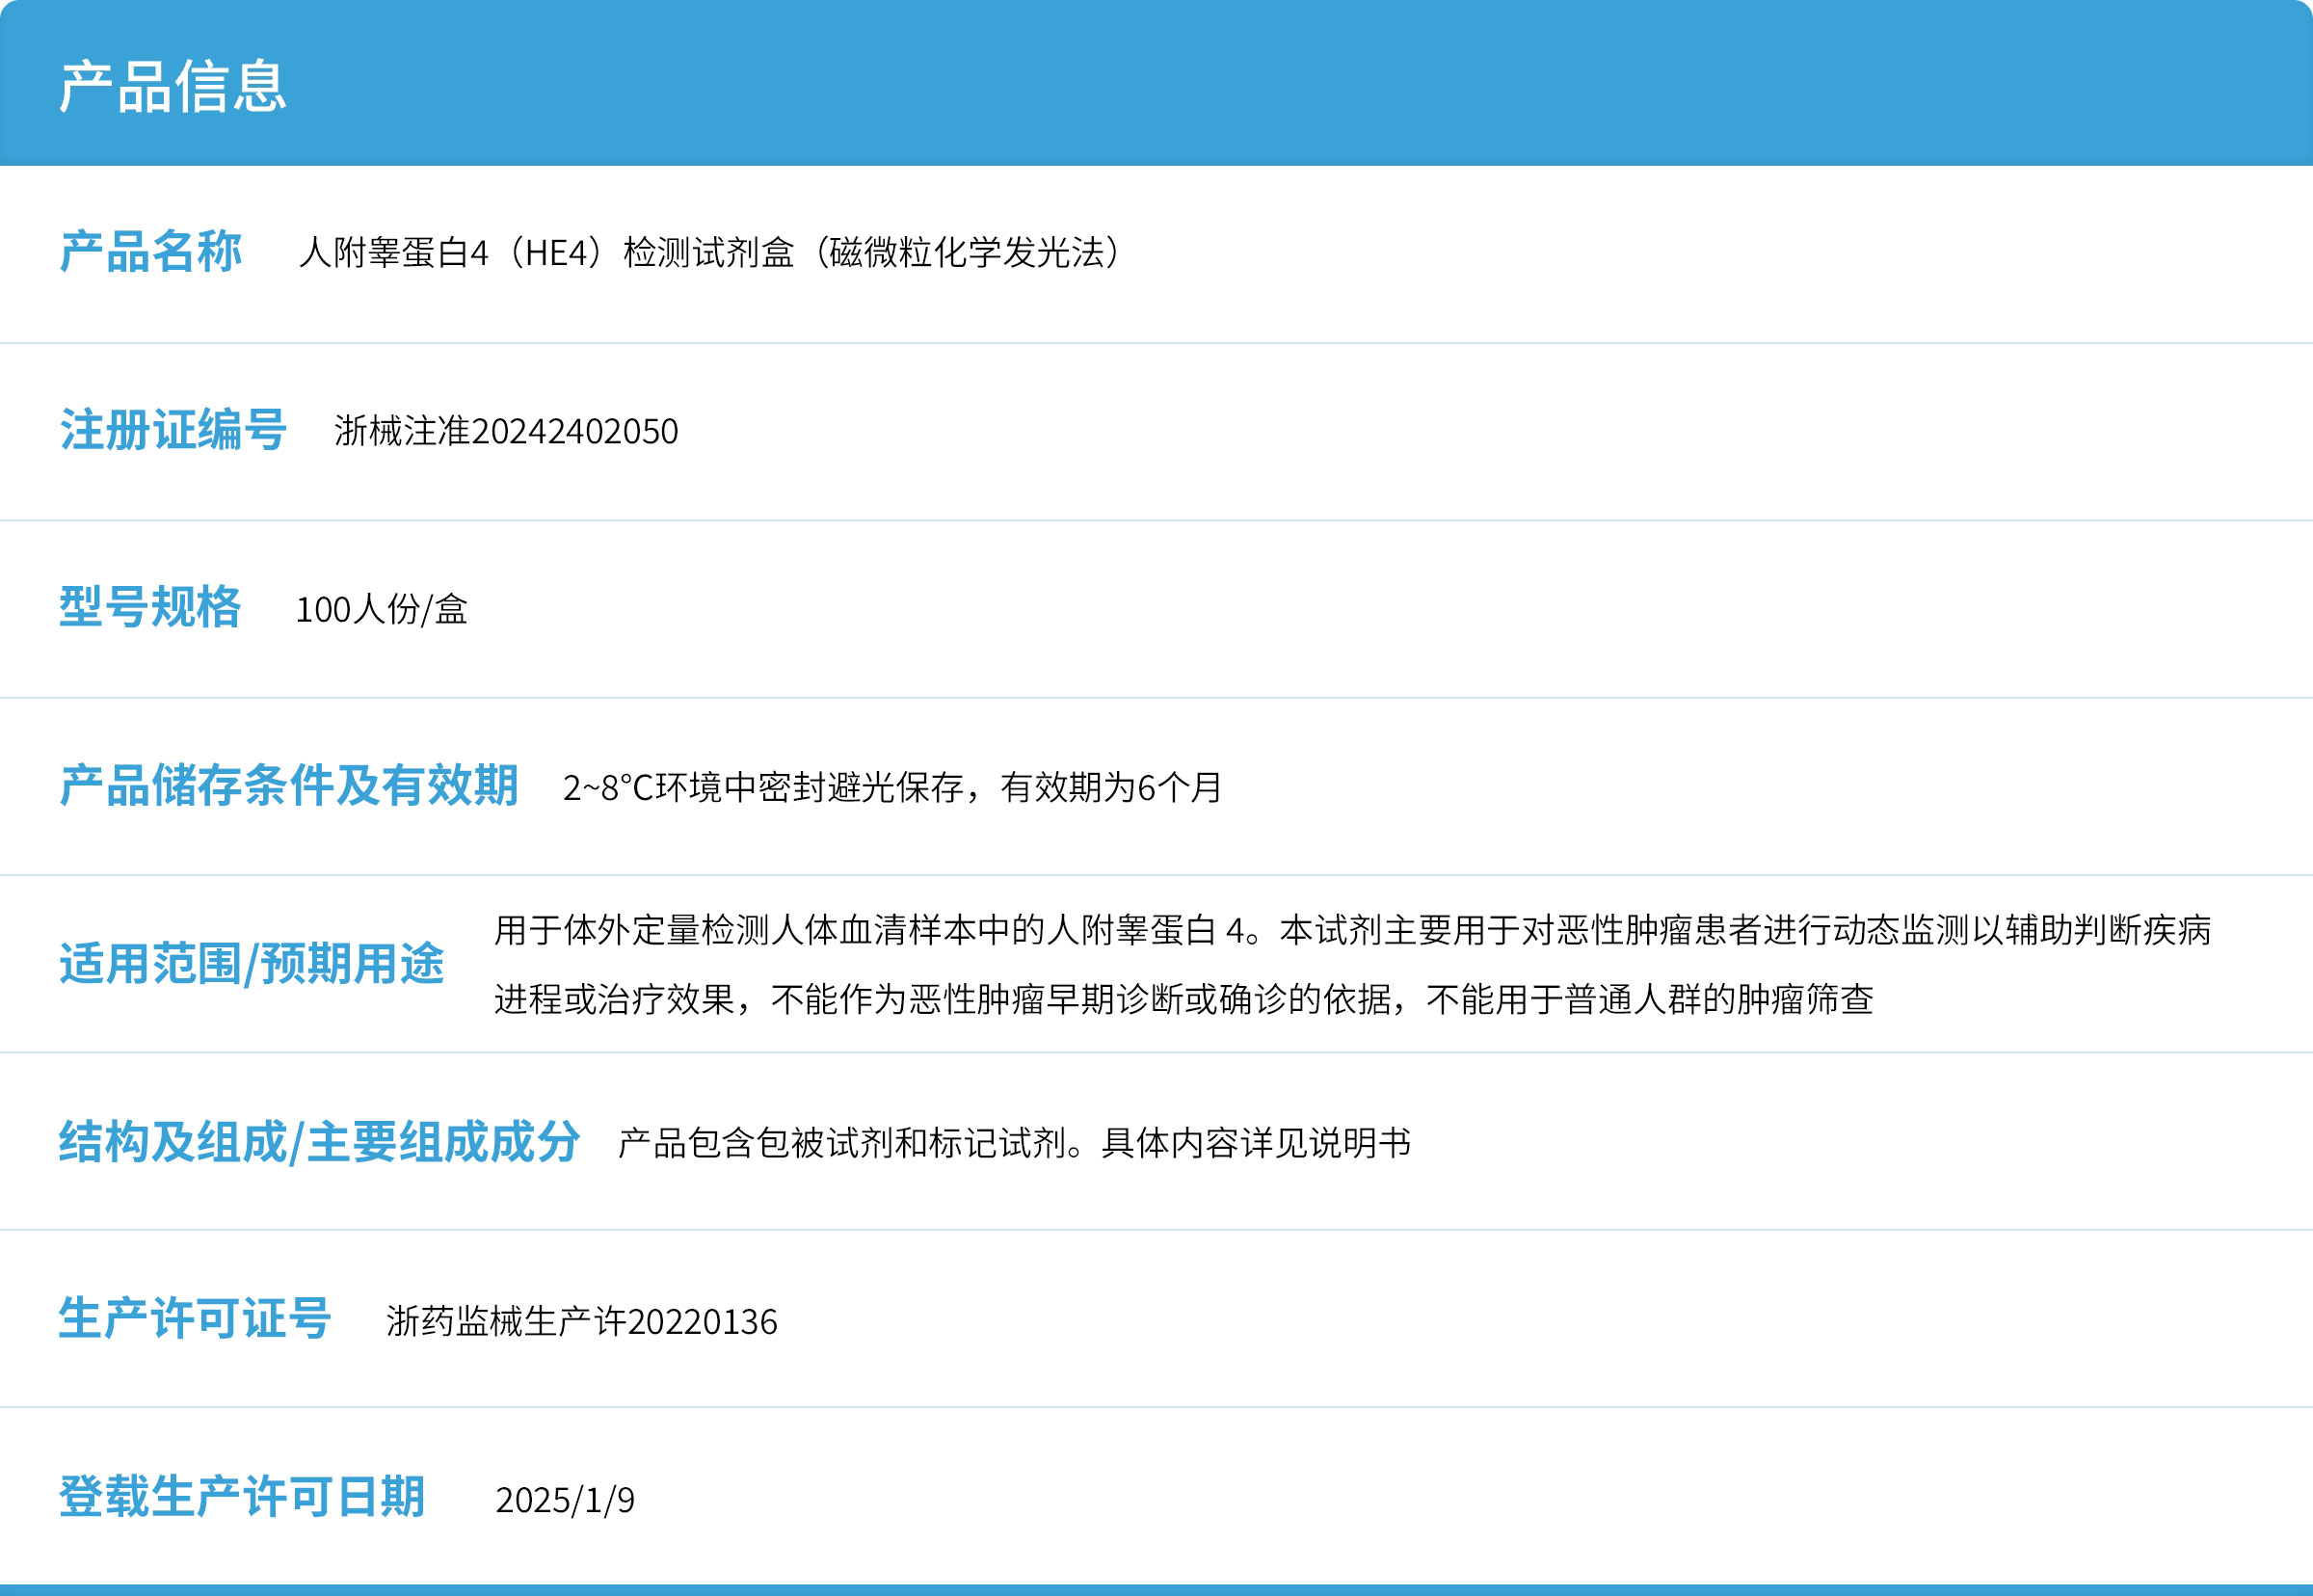Image resolution: width=2313 pixels, height=1596 pixels.
Task: Click the 登载生产许可日期 label
Action: point(242,1497)
